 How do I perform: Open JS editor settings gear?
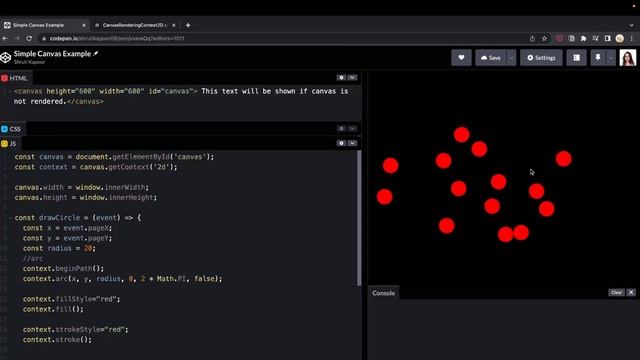[x=341, y=143]
